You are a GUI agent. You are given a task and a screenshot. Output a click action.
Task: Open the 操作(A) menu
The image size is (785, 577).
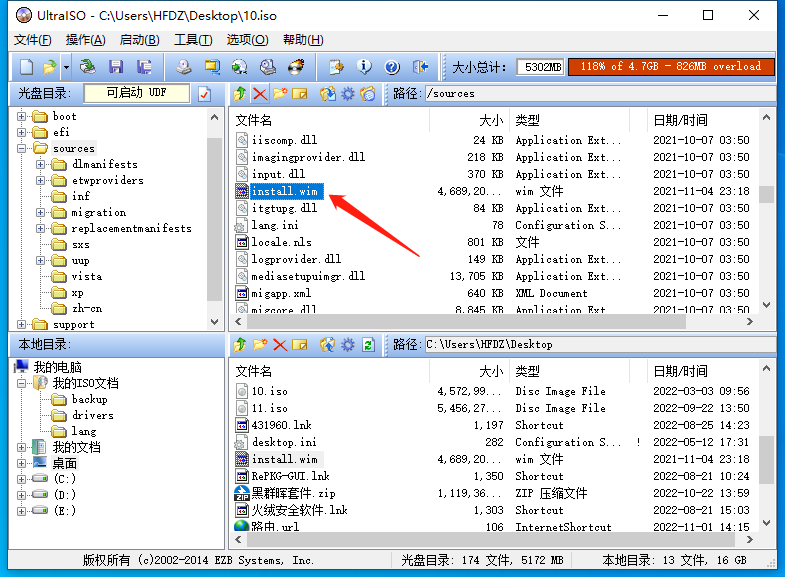(86, 40)
